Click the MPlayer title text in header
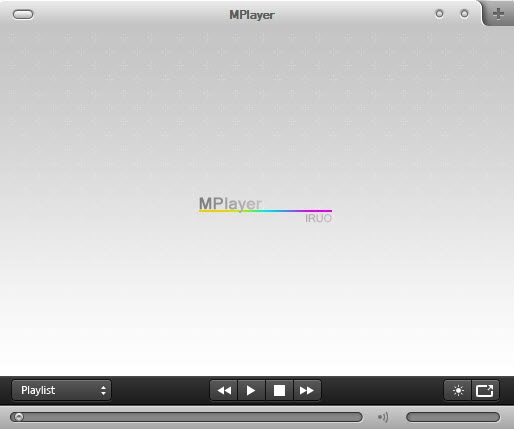Image resolution: width=518 pixels, height=431 pixels. (x=252, y=15)
